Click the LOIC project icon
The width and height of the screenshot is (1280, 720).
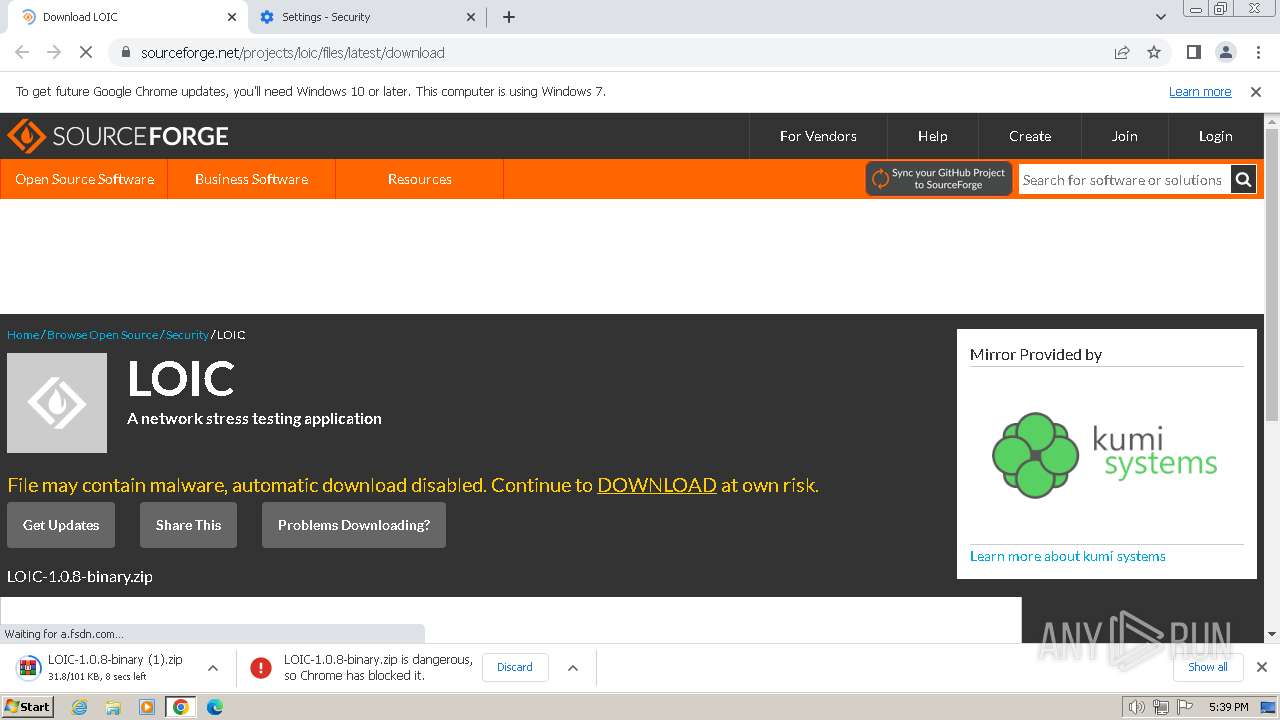pos(57,403)
